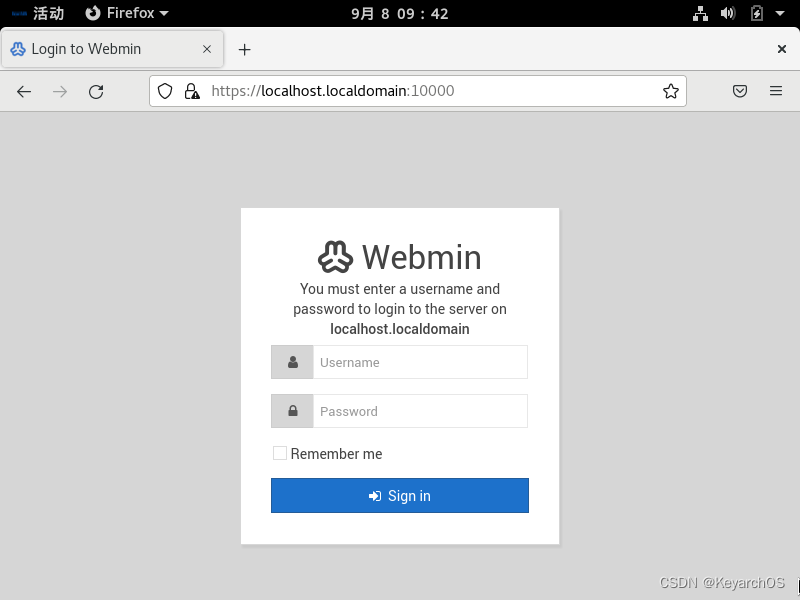The image size is (800, 600).
Task: Open a new tab with plus button
Action: pos(244,49)
